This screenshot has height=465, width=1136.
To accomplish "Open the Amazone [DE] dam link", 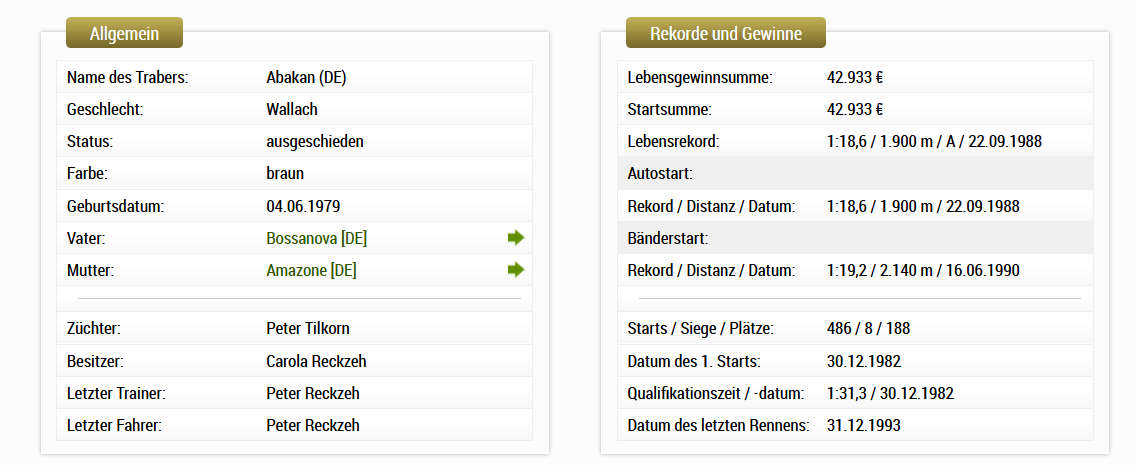I will [312, 271].
